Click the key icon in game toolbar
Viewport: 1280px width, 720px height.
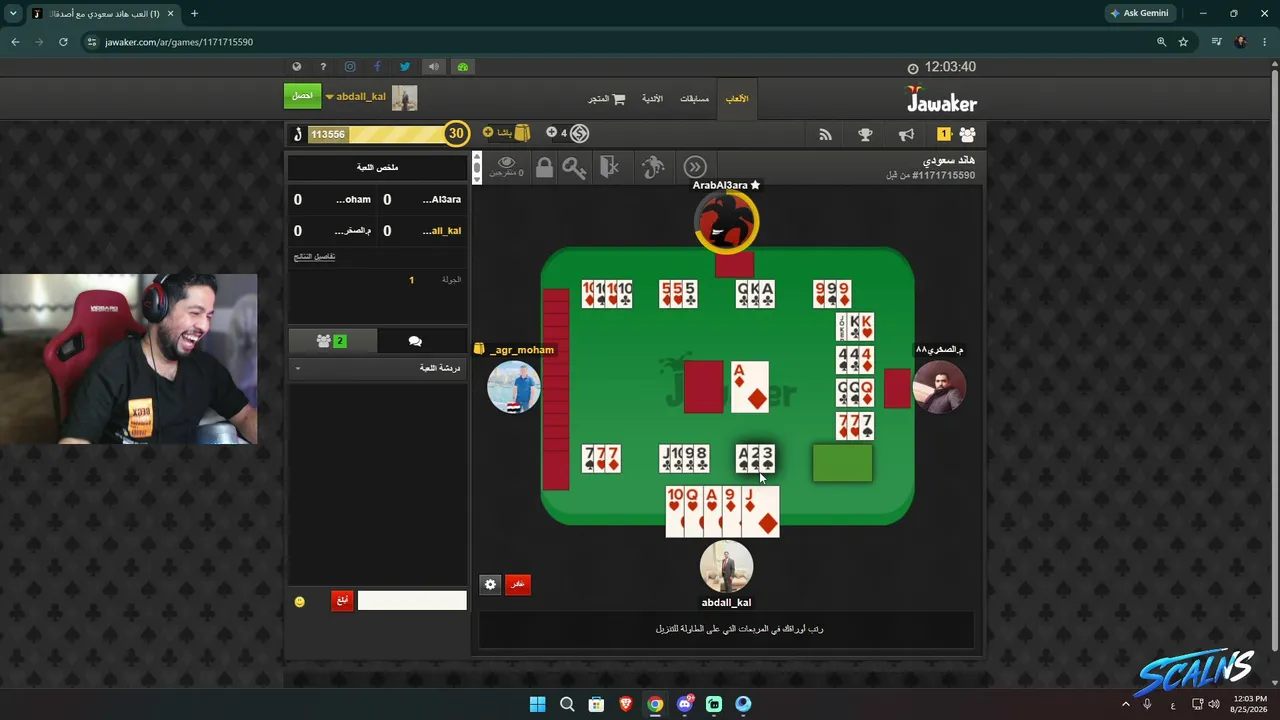(x=574, y=168)
